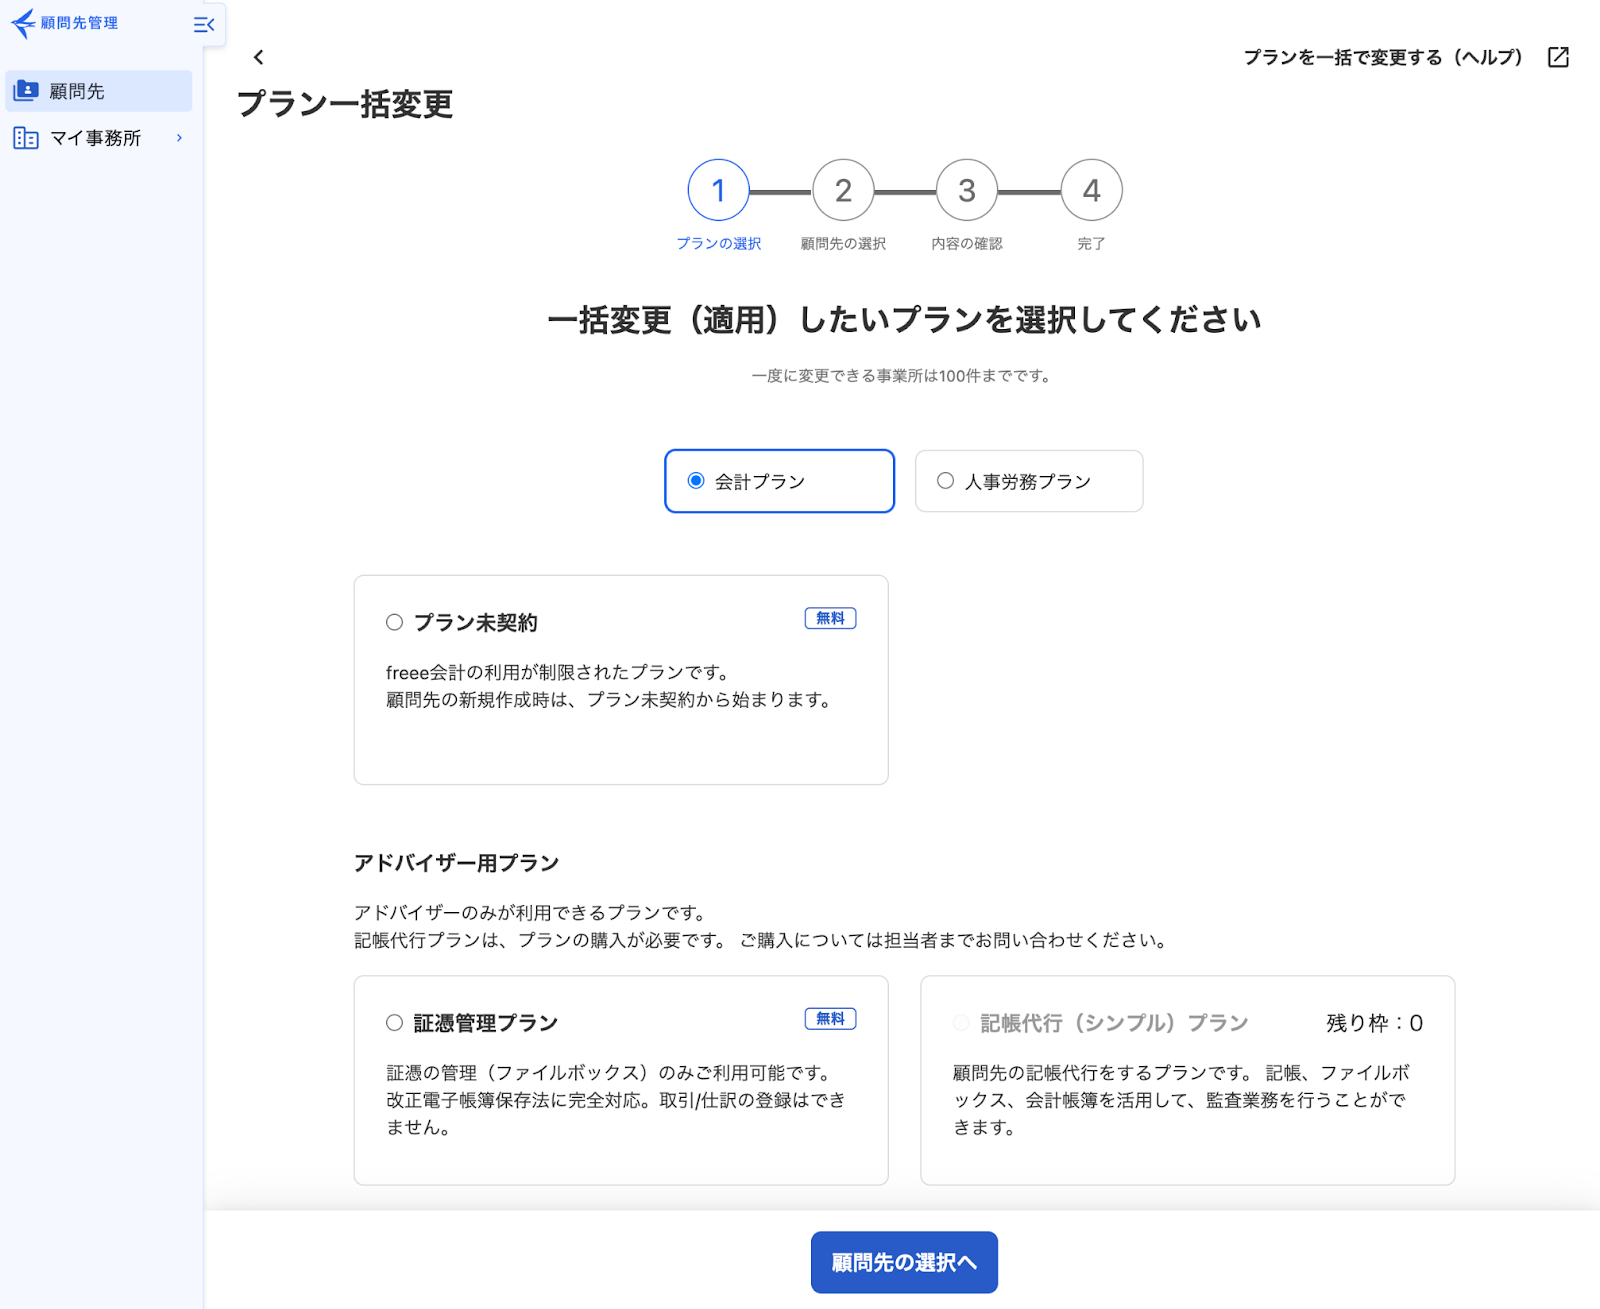Click the 顧問先の選択へ button
Viewport: 1600px width, 1309px height.
pyautogui.click(x=904, y=1262)
